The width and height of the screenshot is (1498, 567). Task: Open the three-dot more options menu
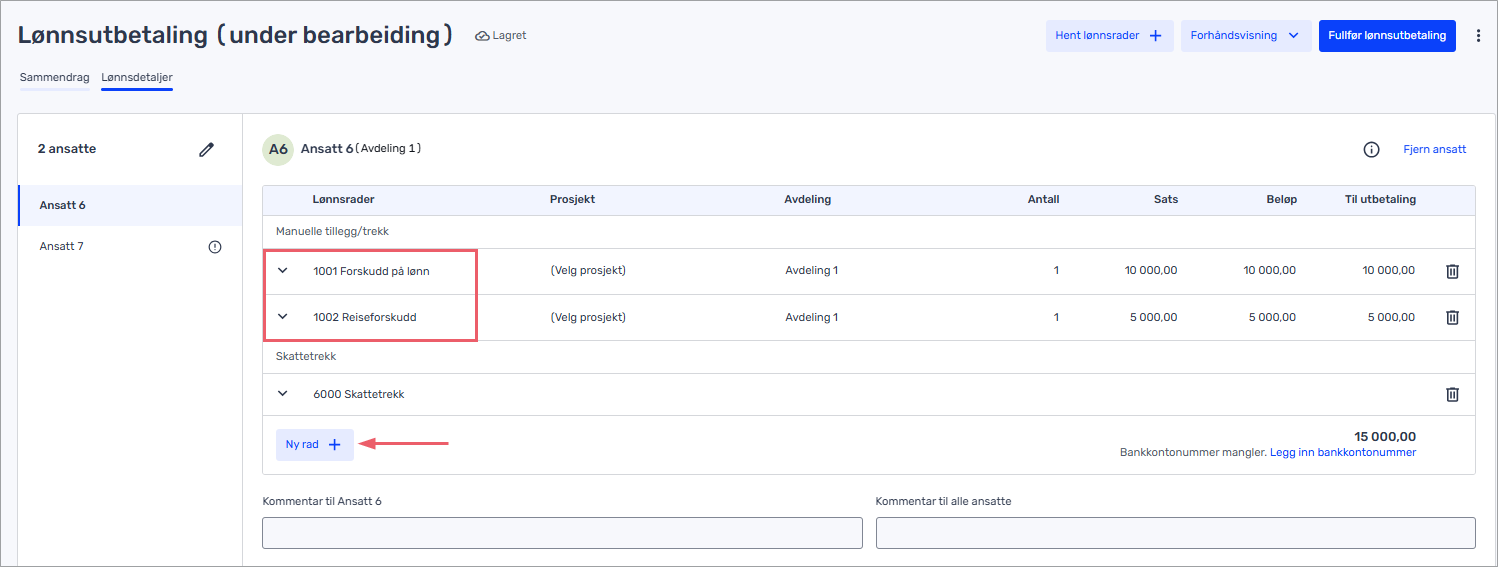1478,35
